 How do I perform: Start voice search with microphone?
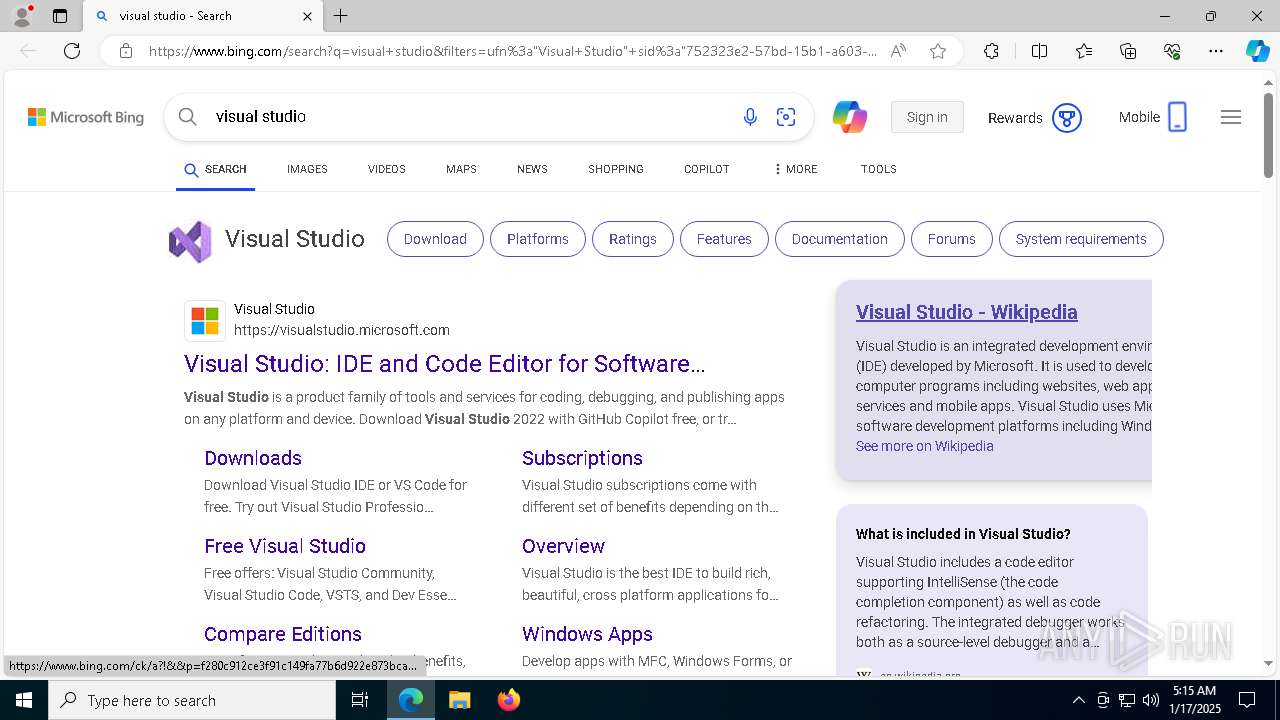pyautogui.click(x=750, y=117)
